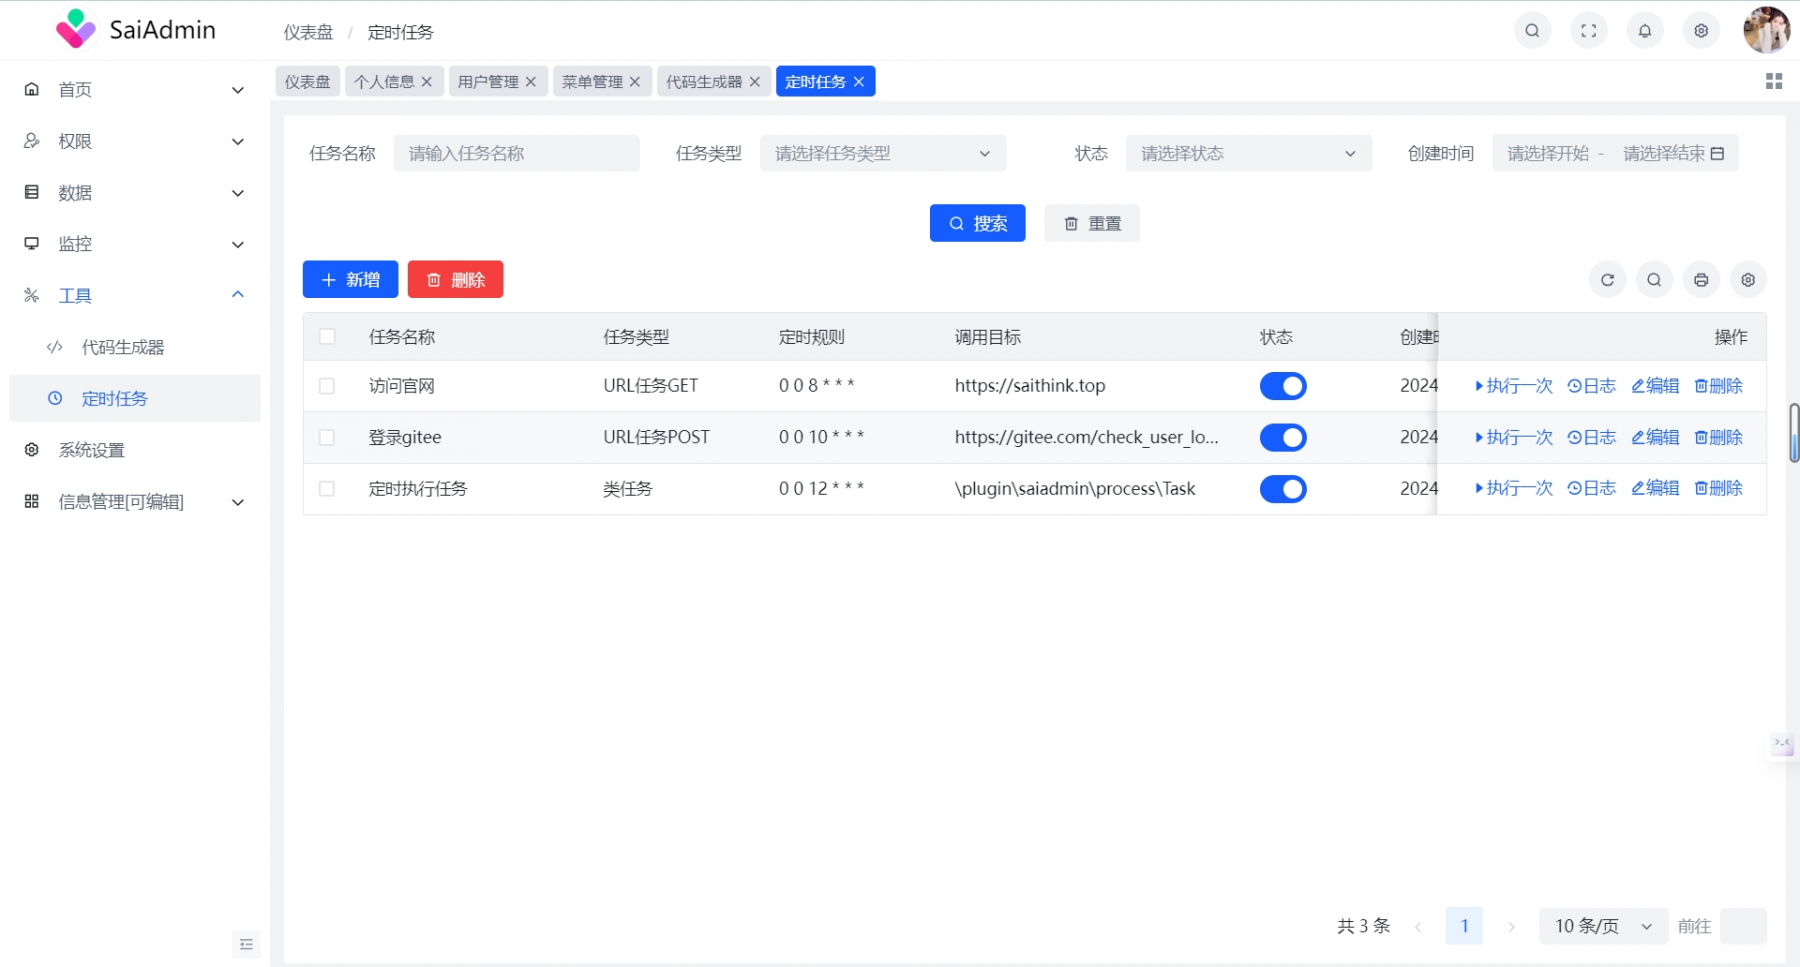Click the 任务名称 input field
The height and width of the screenshot is (967, 1800).
tap(517, 153)
